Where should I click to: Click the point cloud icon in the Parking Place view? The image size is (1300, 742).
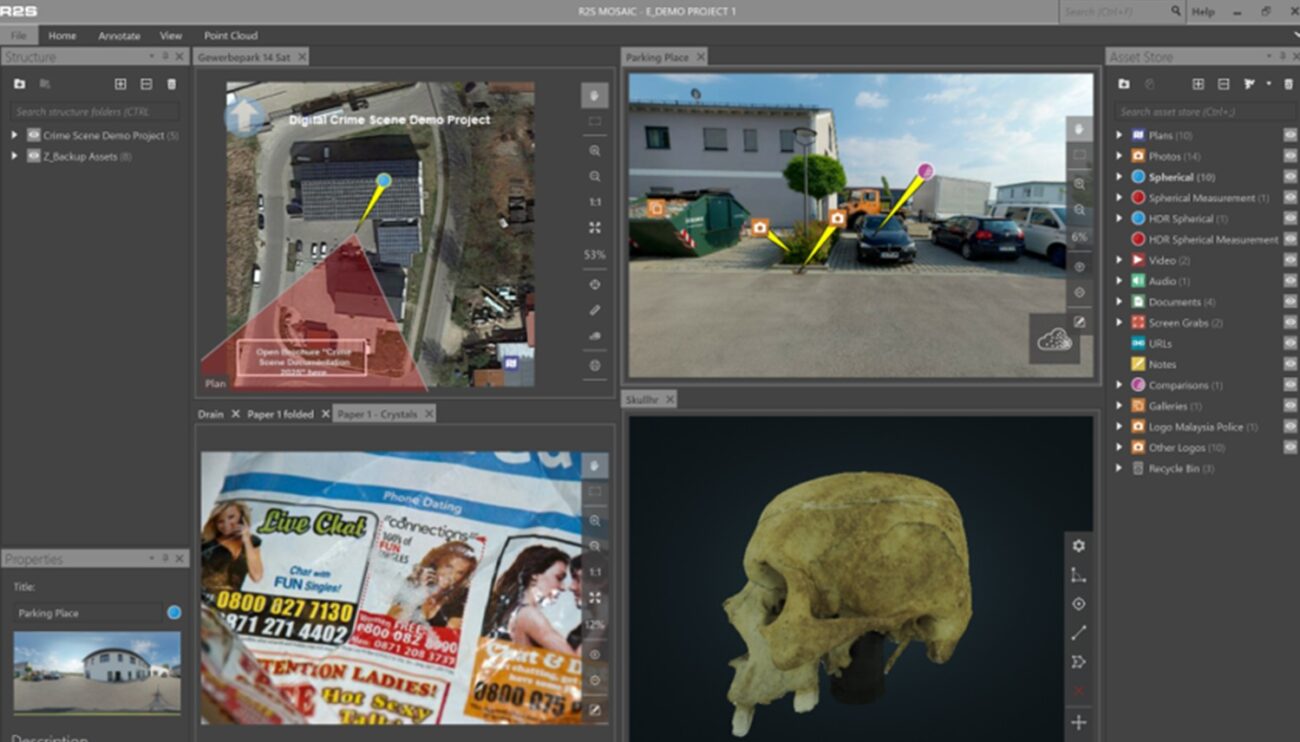tap(1054, 340)
